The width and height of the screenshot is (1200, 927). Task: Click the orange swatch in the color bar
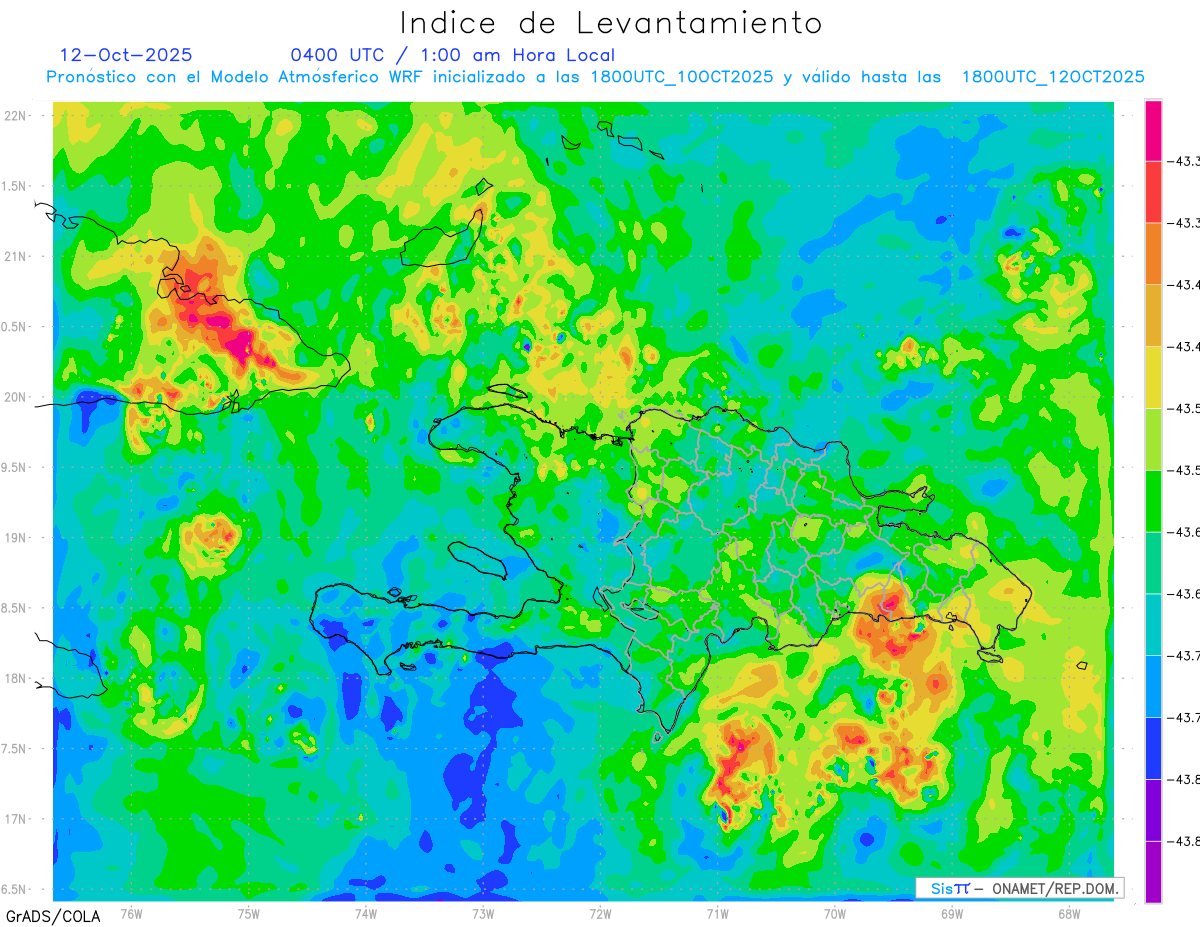tap(1153, 253)
